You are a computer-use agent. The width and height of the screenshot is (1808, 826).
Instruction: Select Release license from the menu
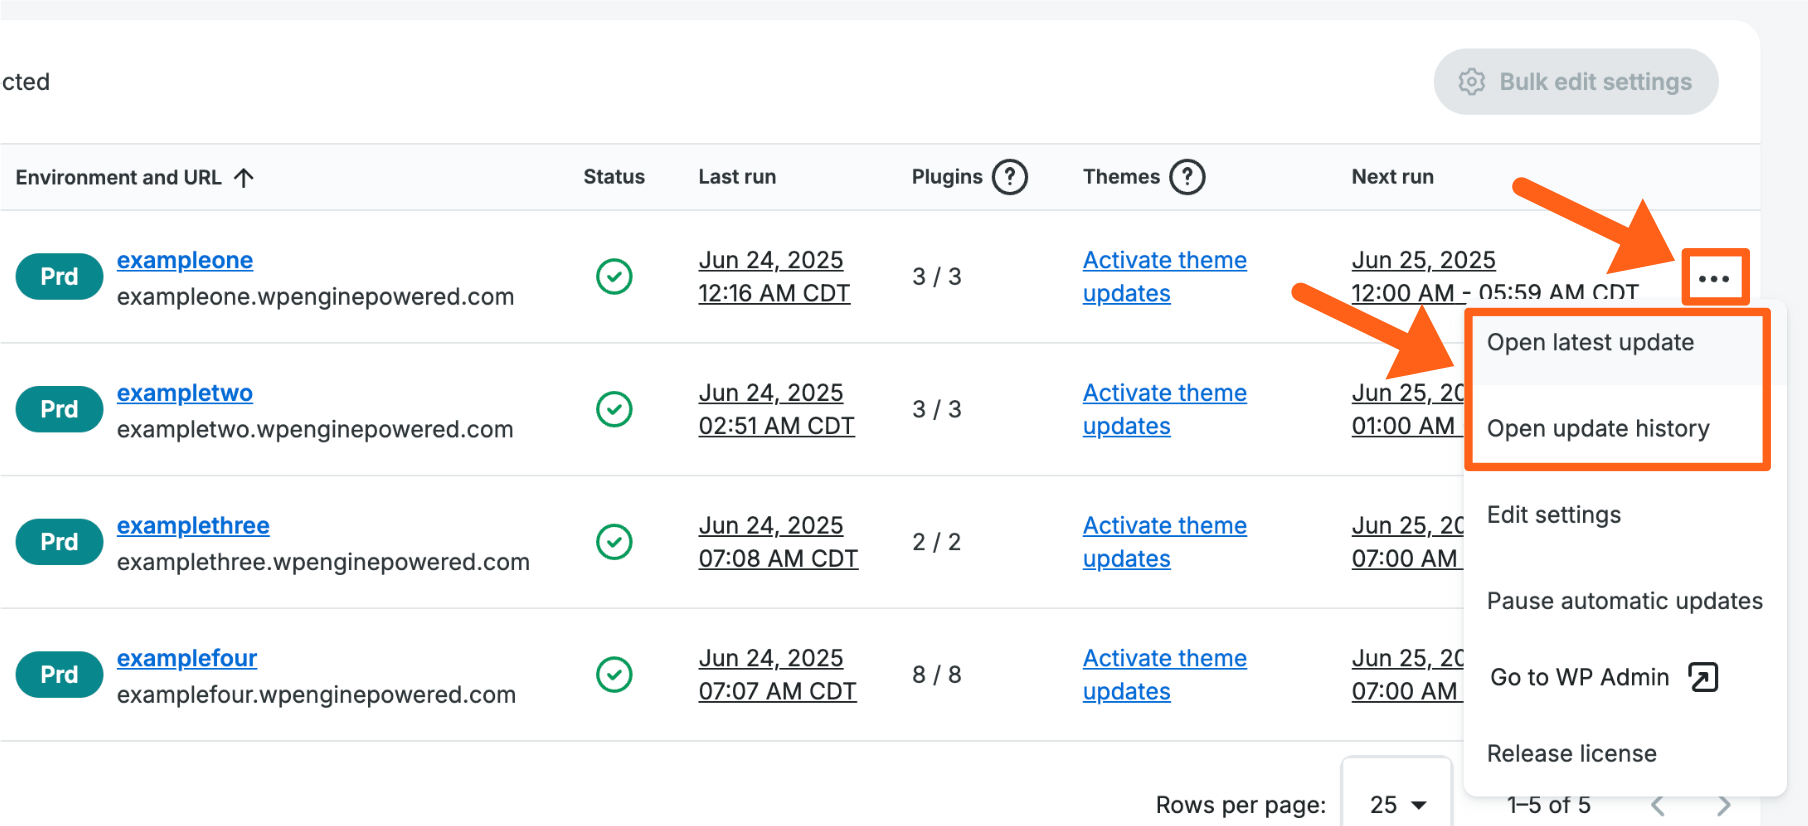click(1571, 753)
